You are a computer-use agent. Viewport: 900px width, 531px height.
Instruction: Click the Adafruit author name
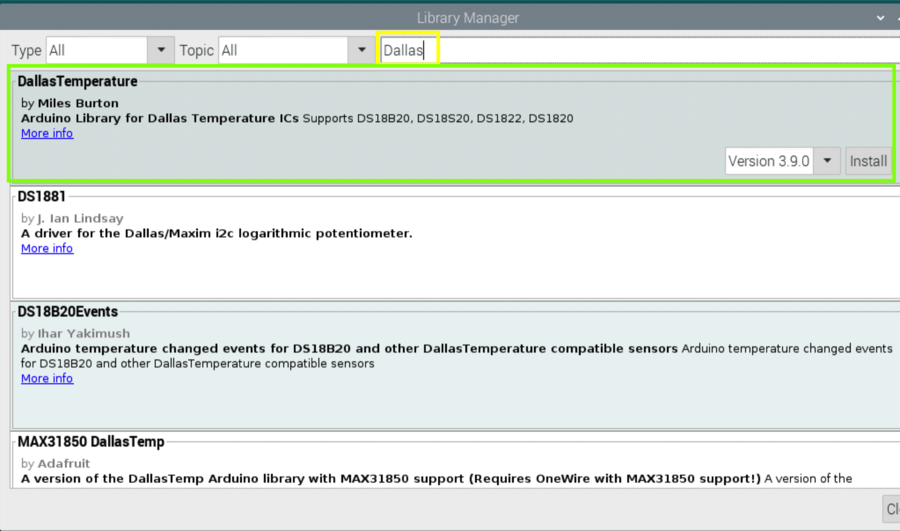tap(62, 463)
